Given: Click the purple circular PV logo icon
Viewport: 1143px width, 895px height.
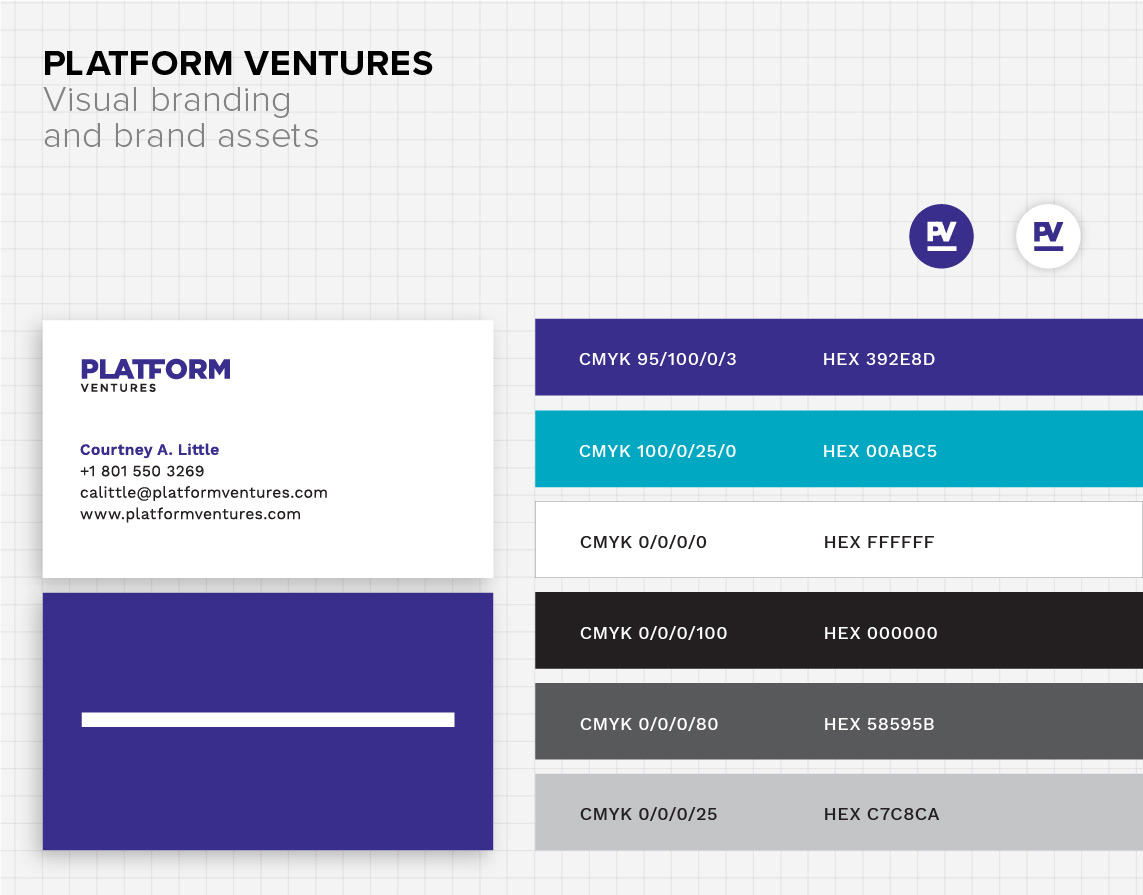Looking at the screenshot, I should coord(941,237).
